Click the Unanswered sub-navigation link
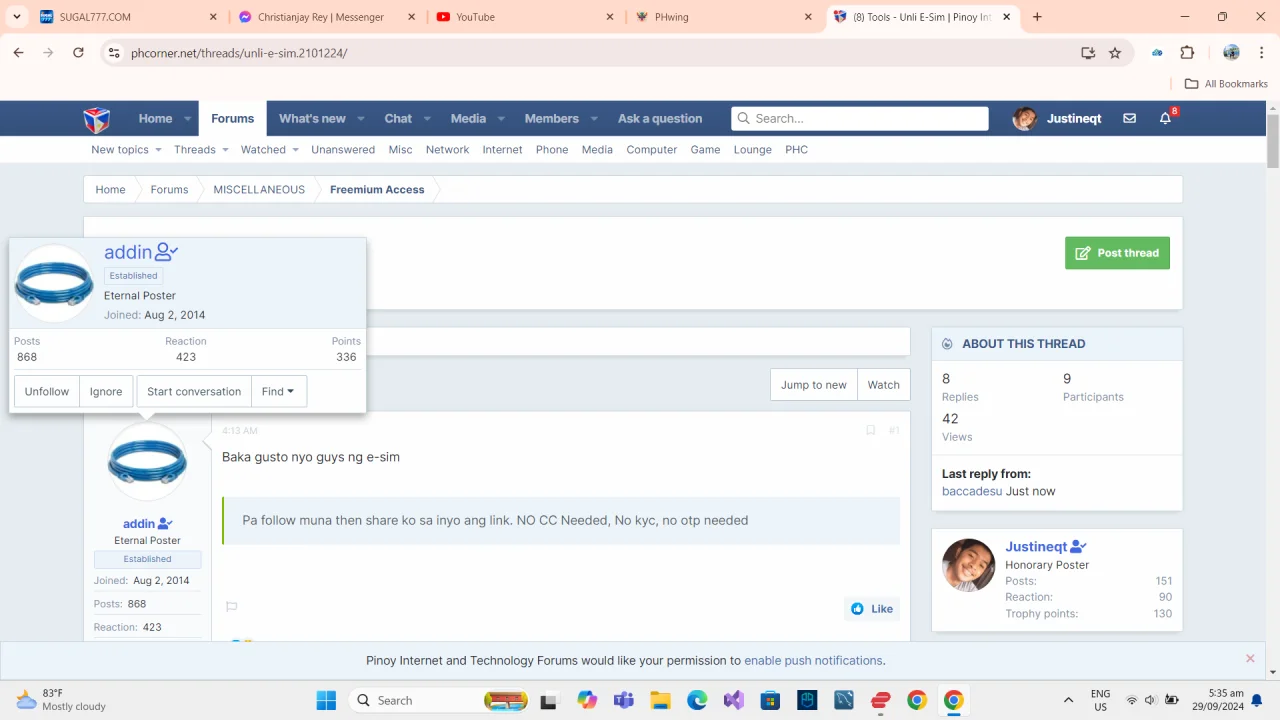1280x720 pixels. (343, 150)
